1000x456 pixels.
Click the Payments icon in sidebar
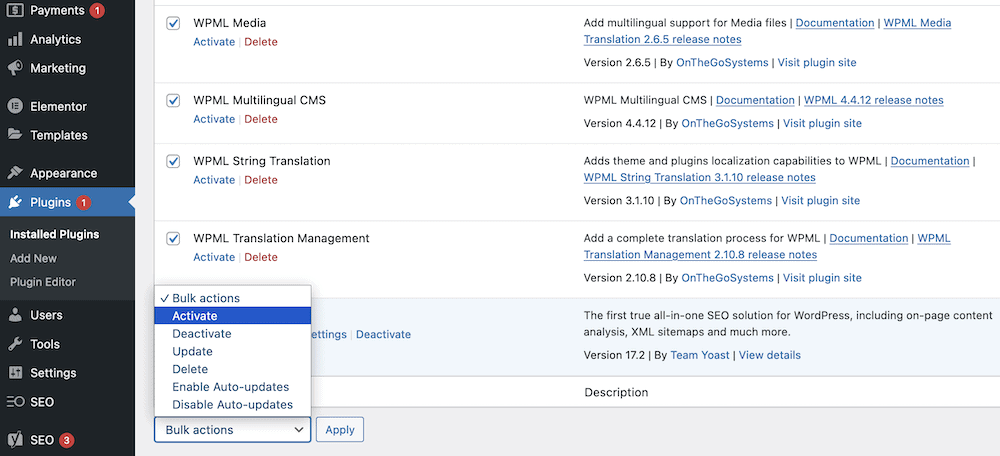[x=15, y=11]
